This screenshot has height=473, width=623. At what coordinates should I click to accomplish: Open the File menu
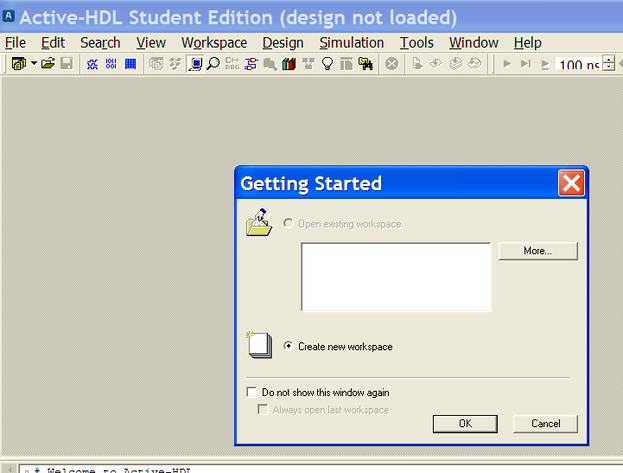point(15,43)
